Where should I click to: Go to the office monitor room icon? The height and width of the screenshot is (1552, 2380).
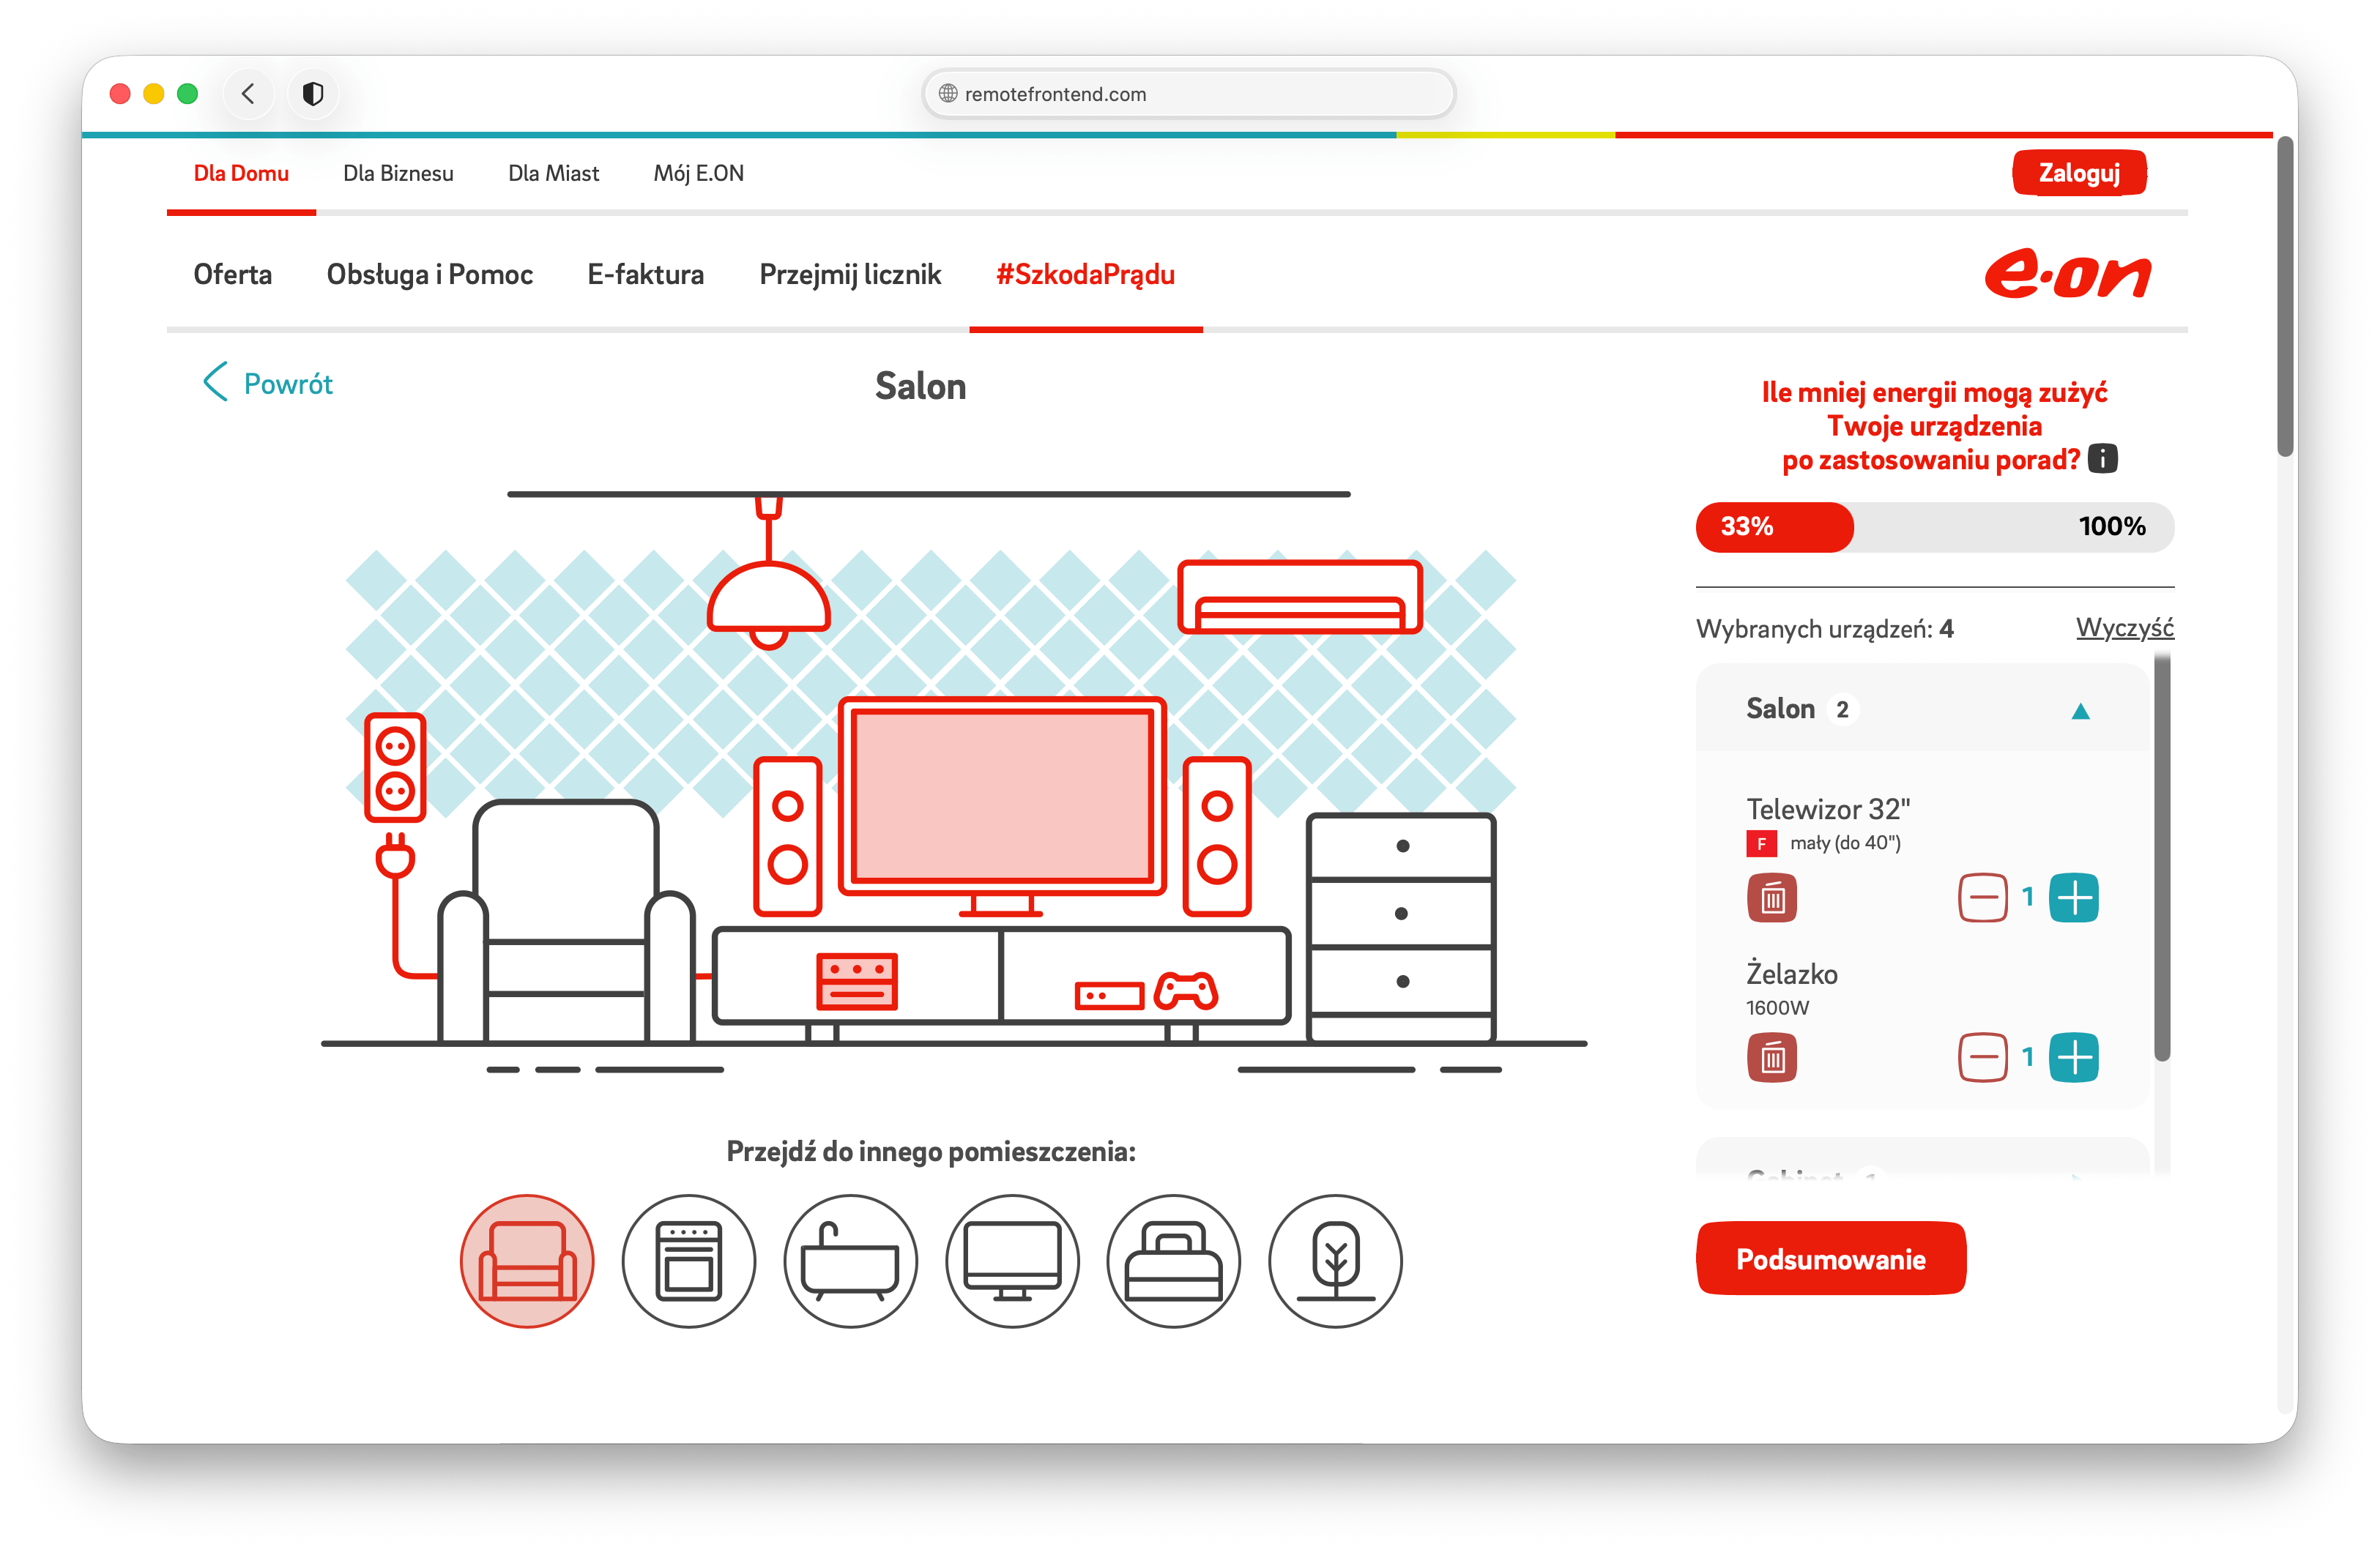pyautogui.click(x=1012, y=1261)
